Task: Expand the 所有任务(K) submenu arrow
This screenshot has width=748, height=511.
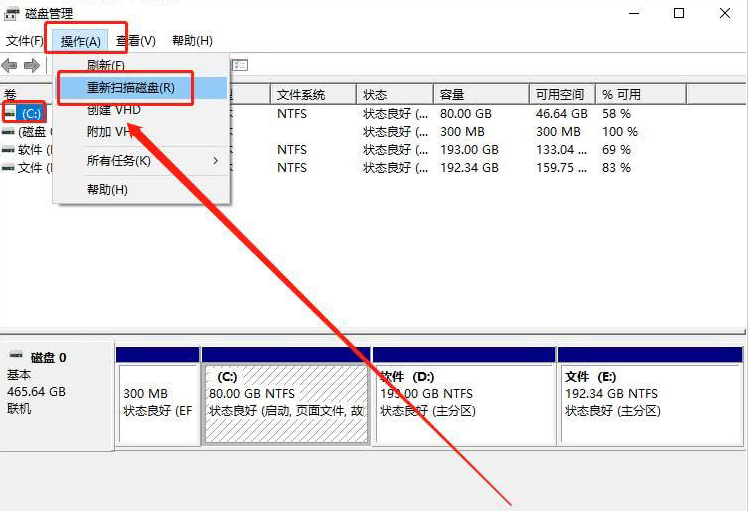Action: pyautogui.click(x=216, y=161)
